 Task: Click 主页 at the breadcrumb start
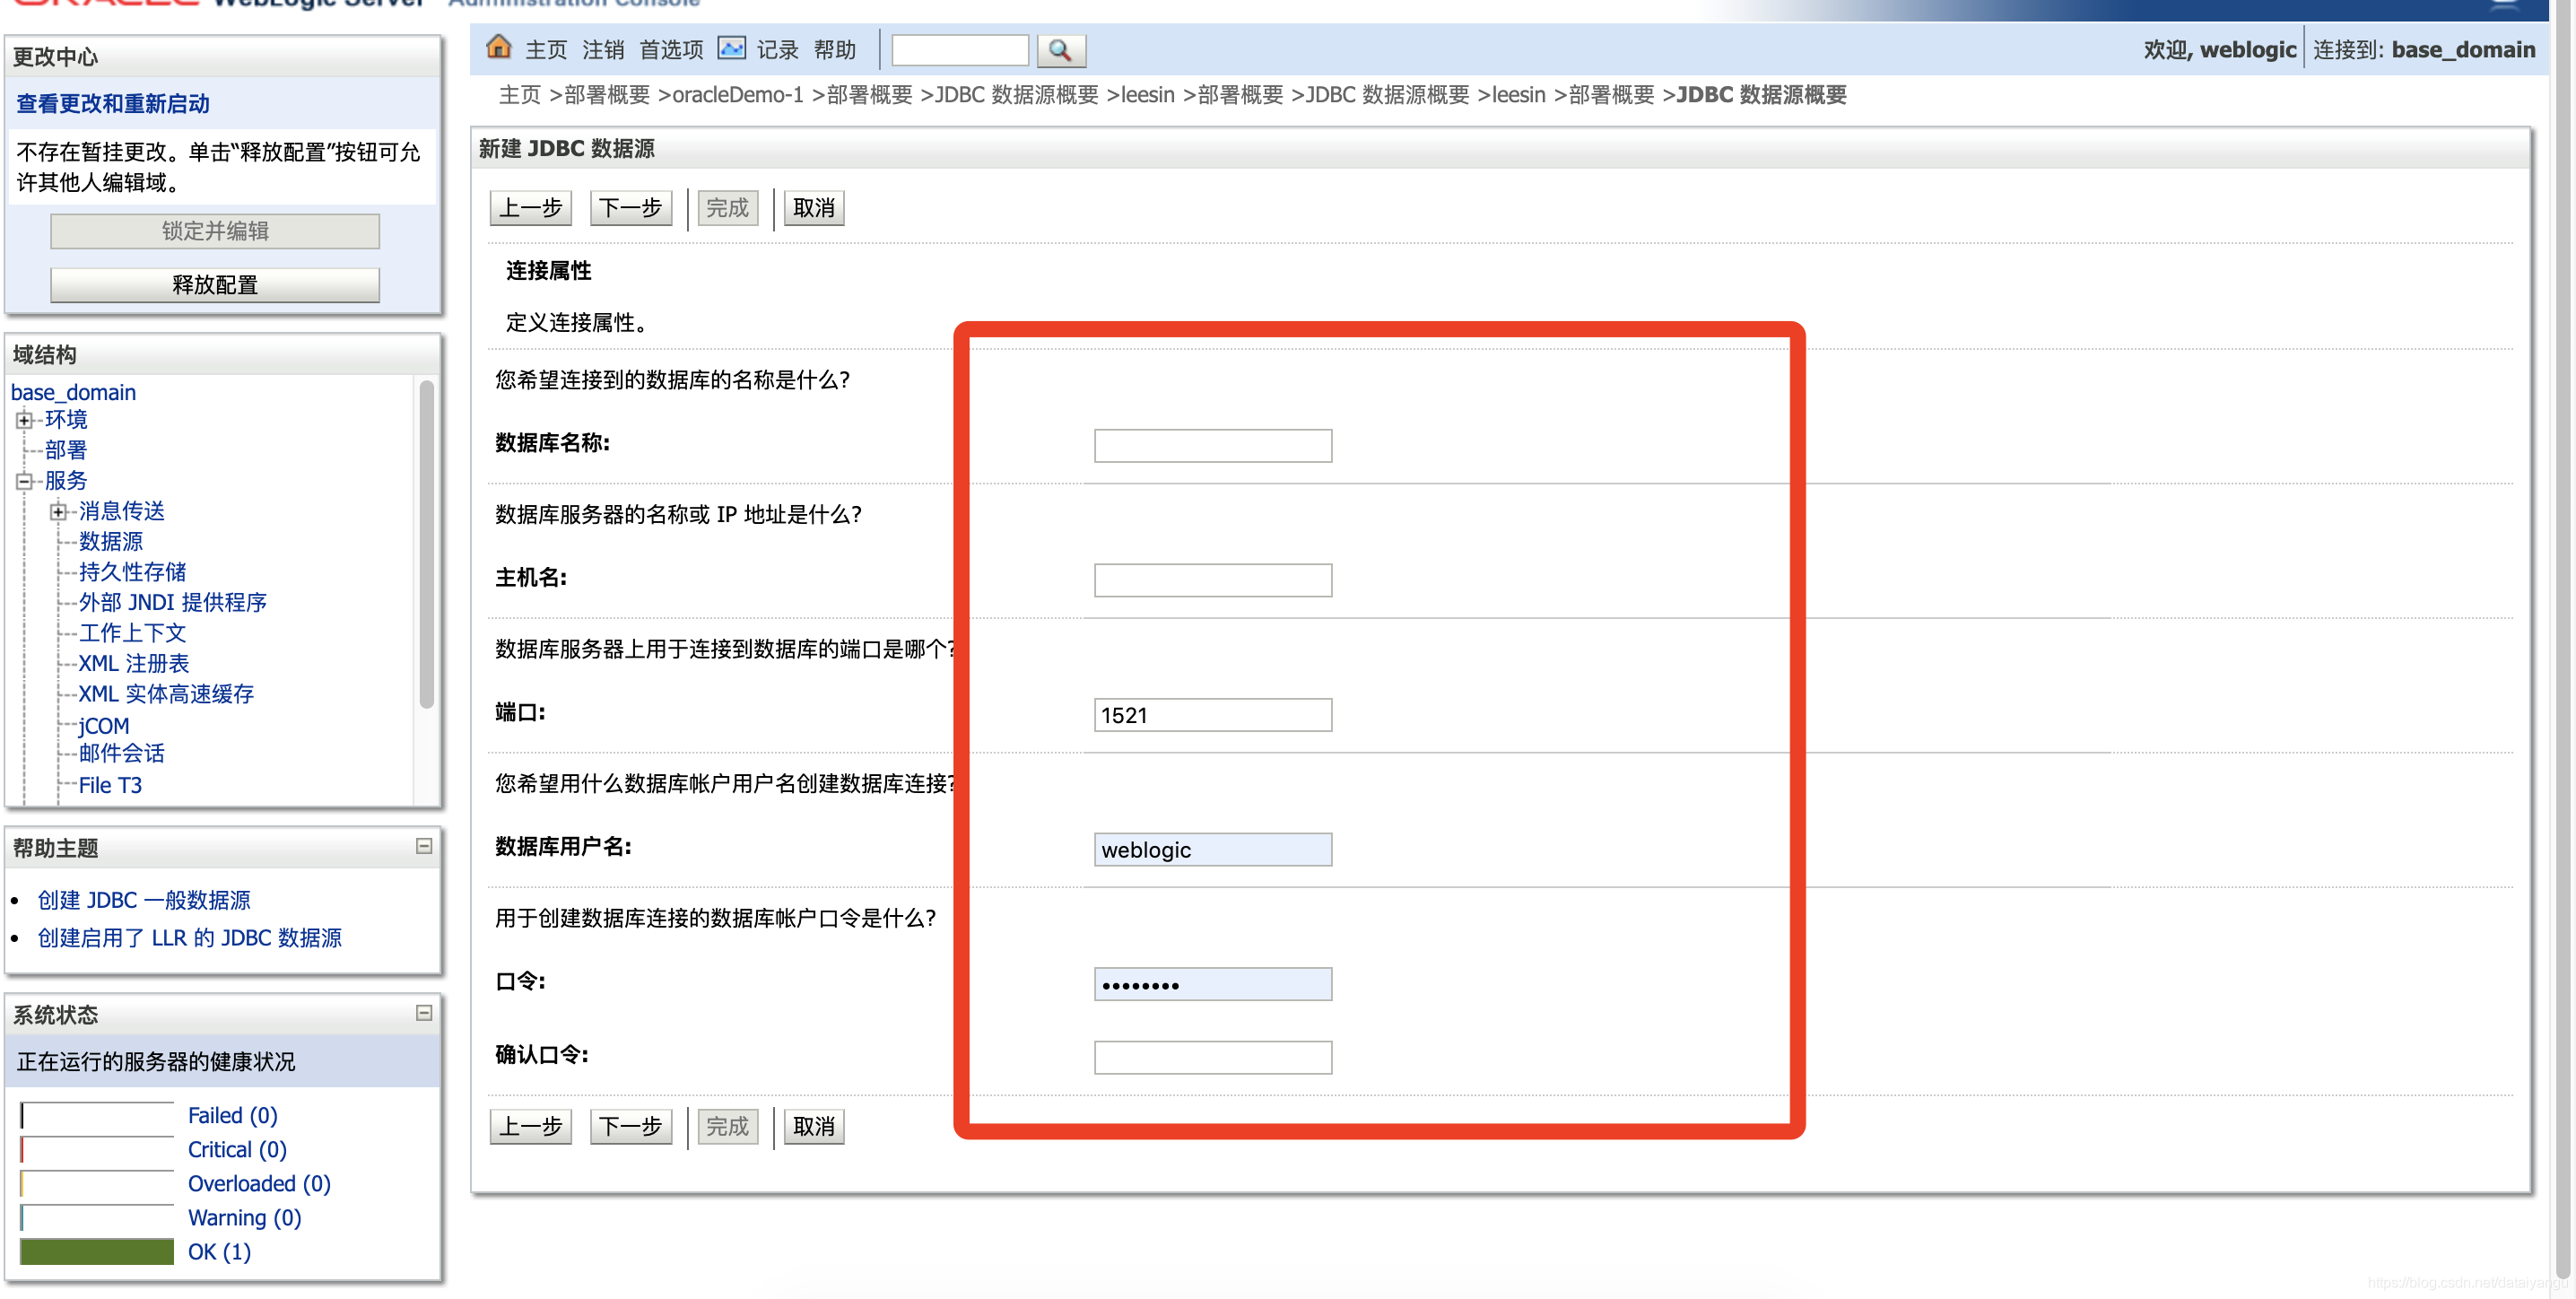click(520, 95)
